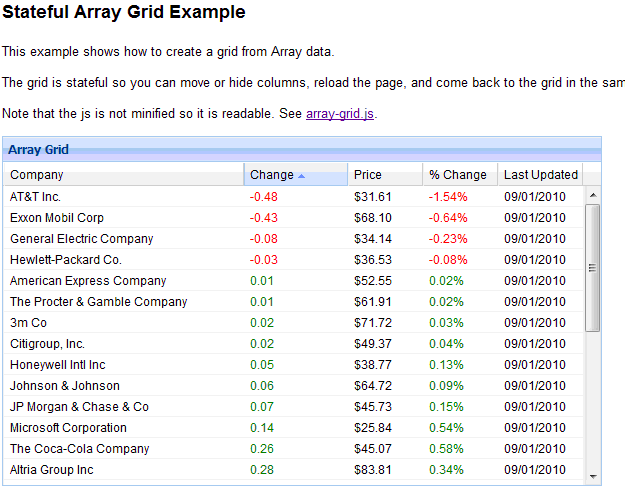625x493 pixels.
Task: Click the Array Grid panel title
Action: [38, 149]
